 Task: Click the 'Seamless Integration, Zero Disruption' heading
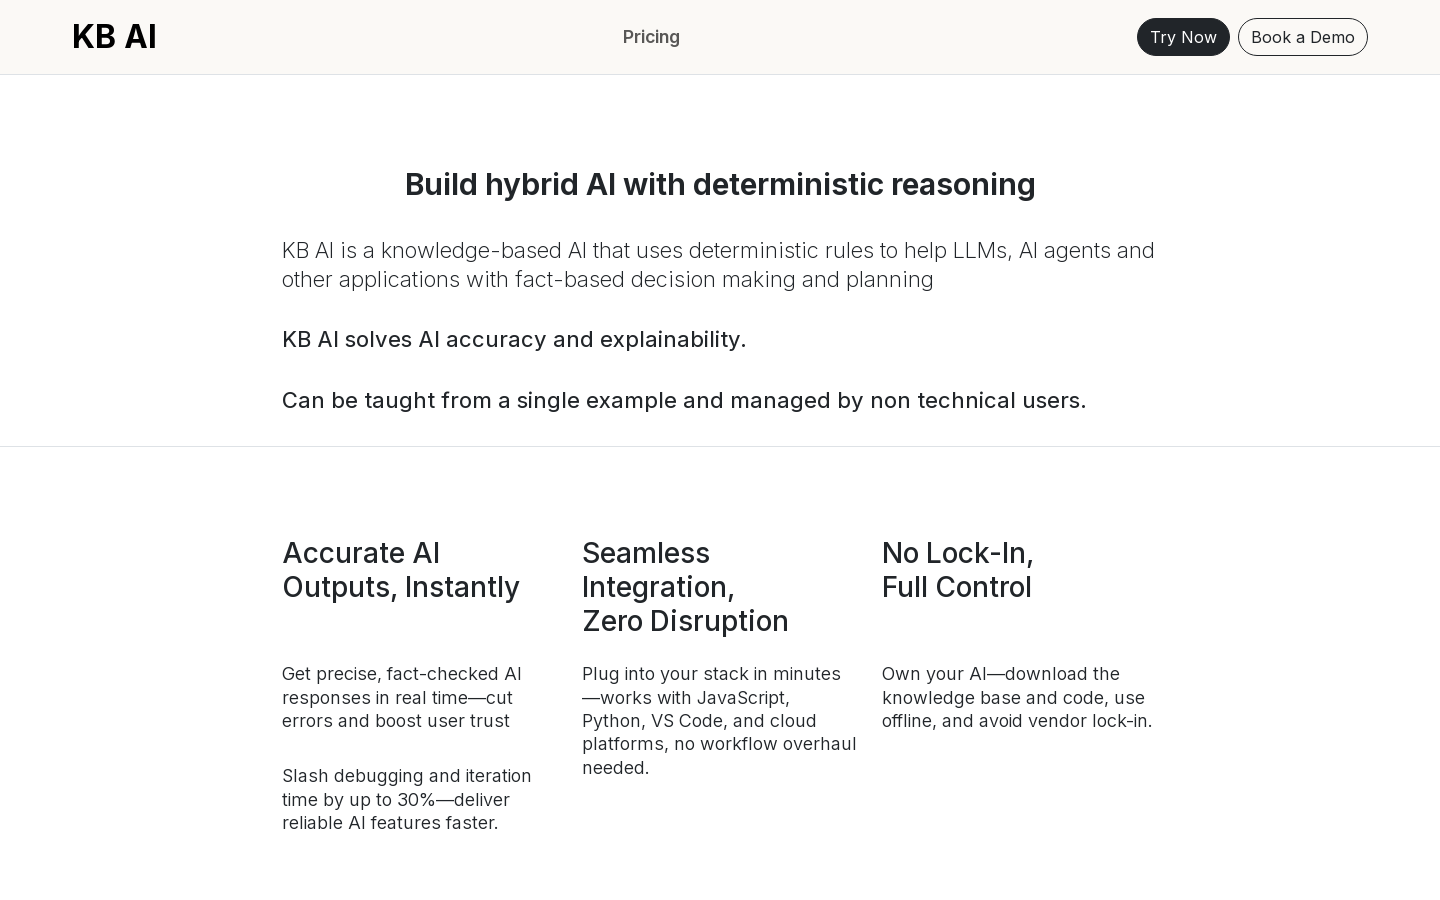coord(685,587)
